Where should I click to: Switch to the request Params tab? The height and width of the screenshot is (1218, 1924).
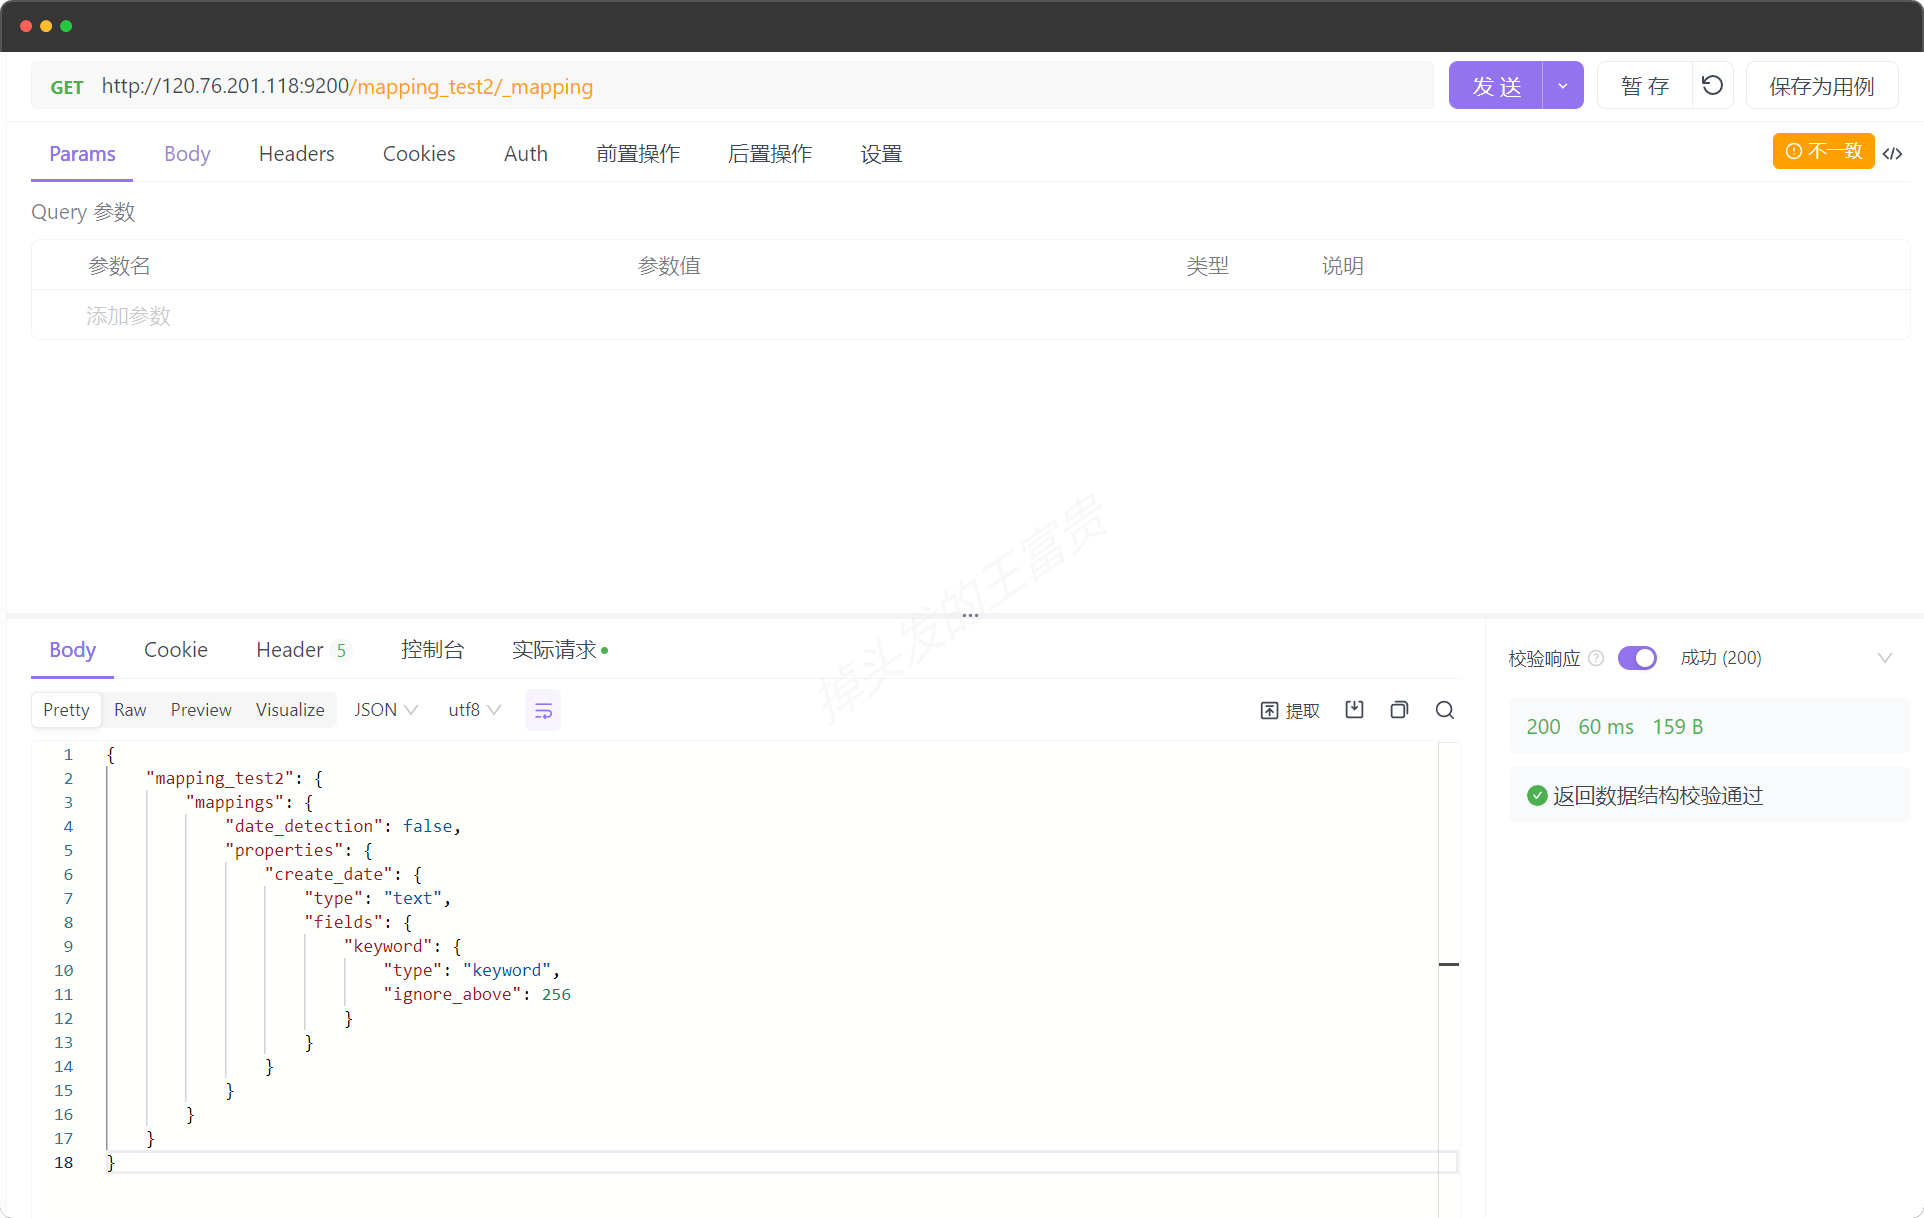(x=82, y=154)
